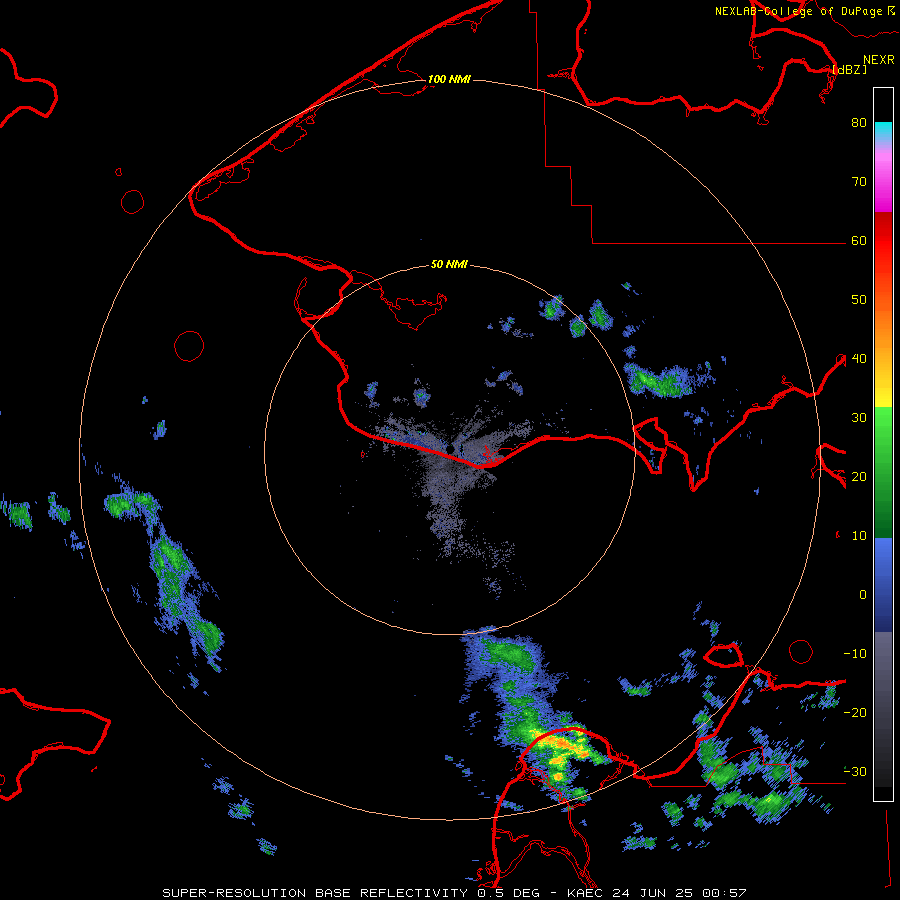Screen dimensions: 900x900
Task: Click the radar site at the center of the rings
Action: pyautogui.click(x=450, y=449)
